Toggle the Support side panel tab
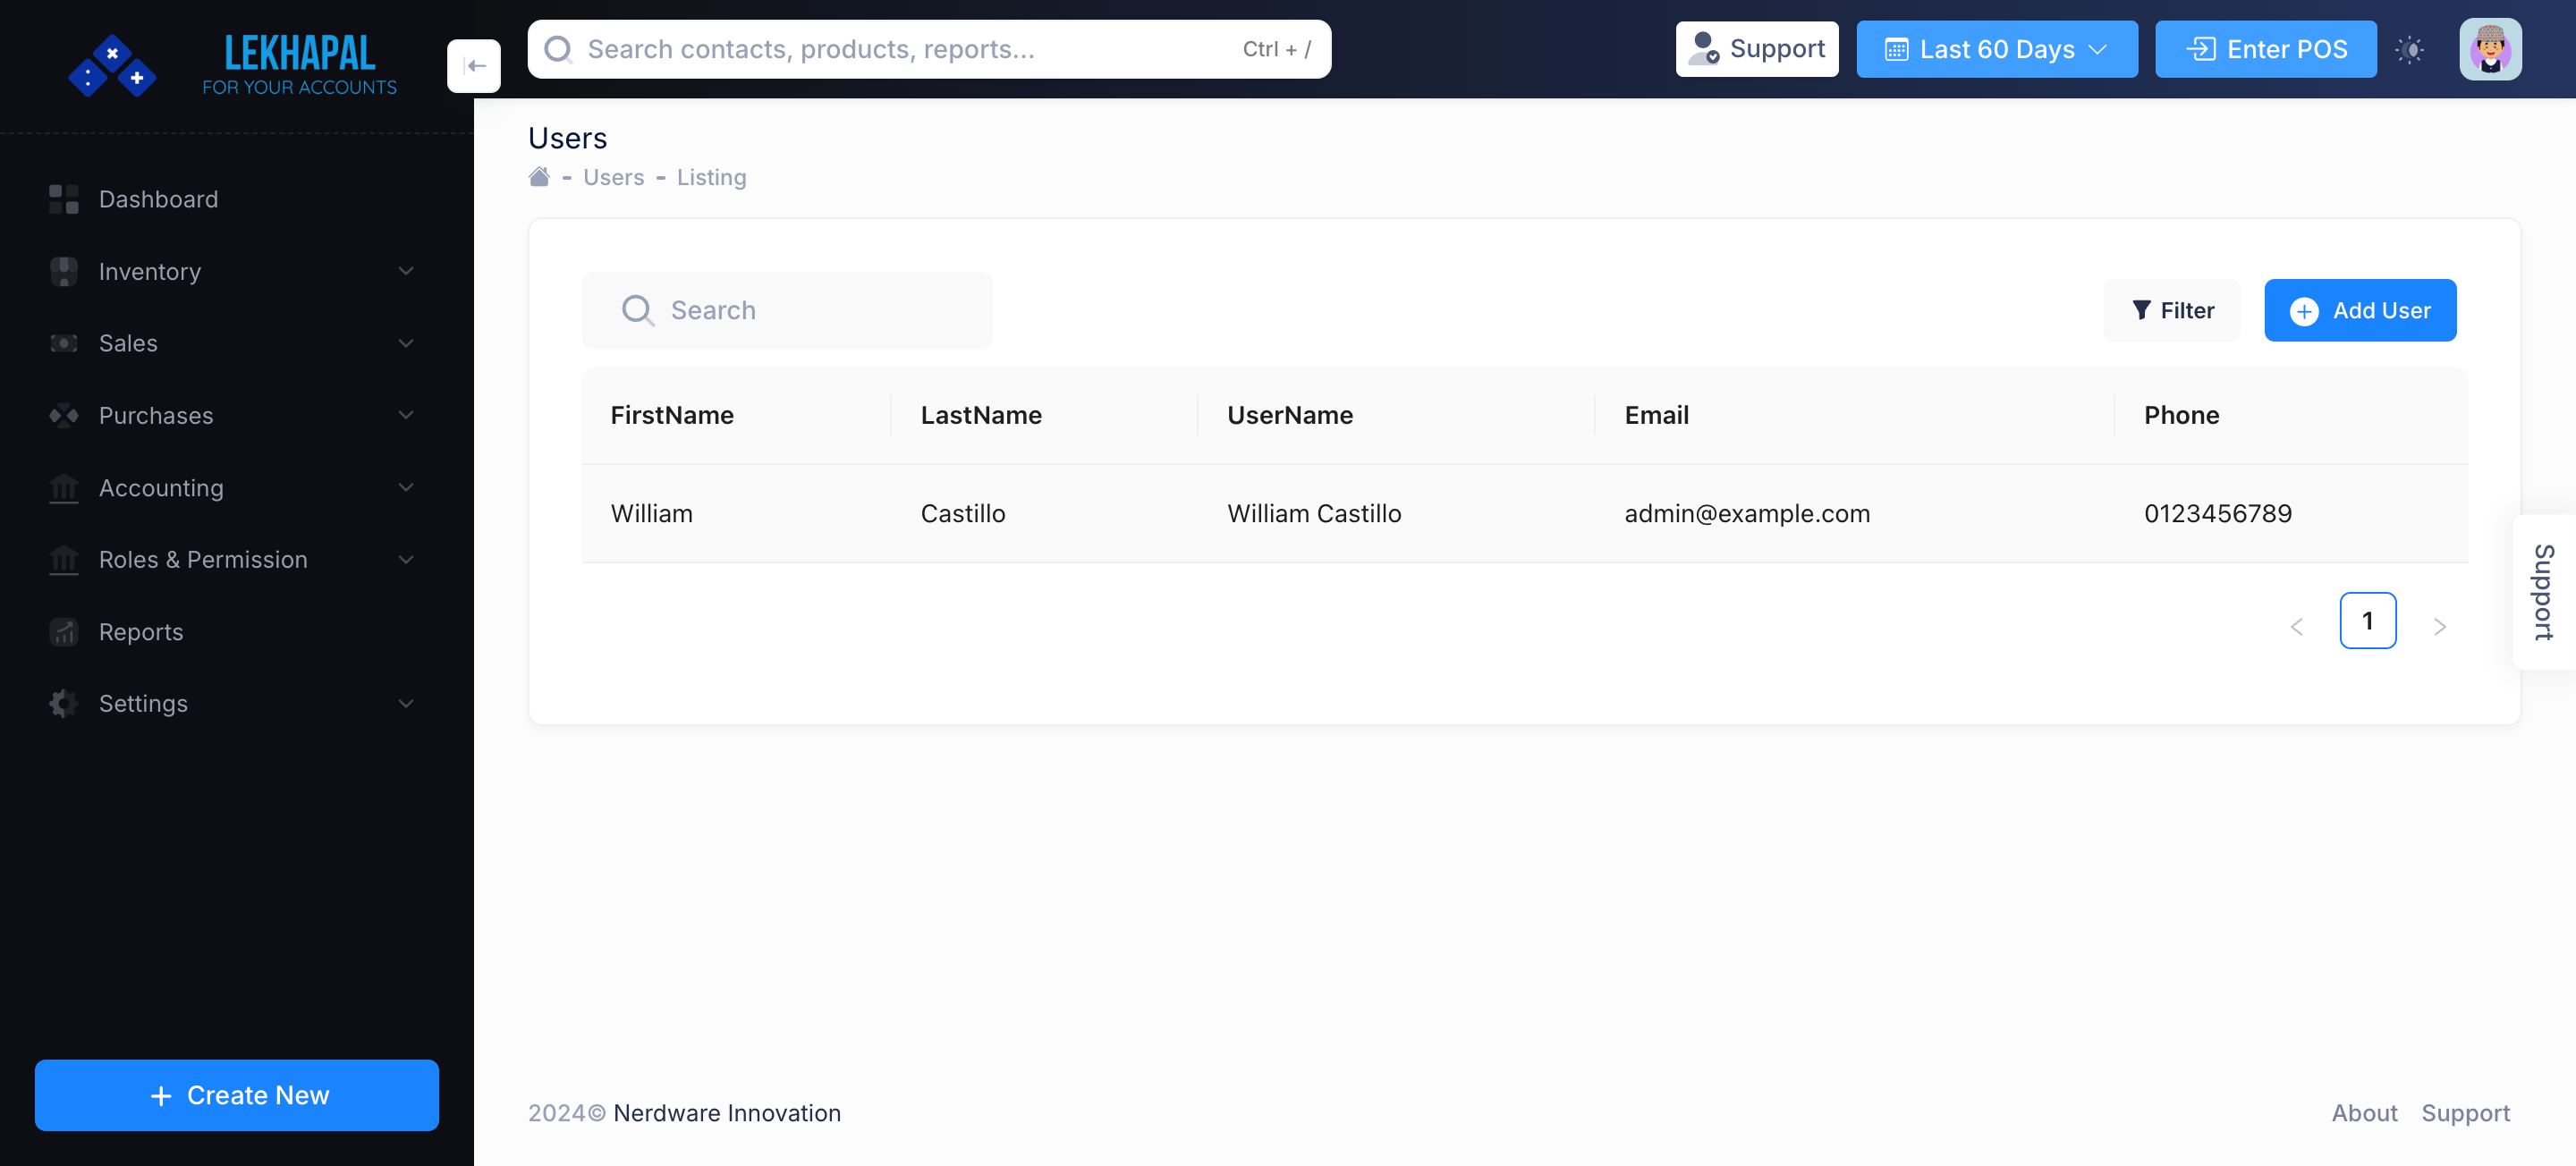 coord(2543,591)
